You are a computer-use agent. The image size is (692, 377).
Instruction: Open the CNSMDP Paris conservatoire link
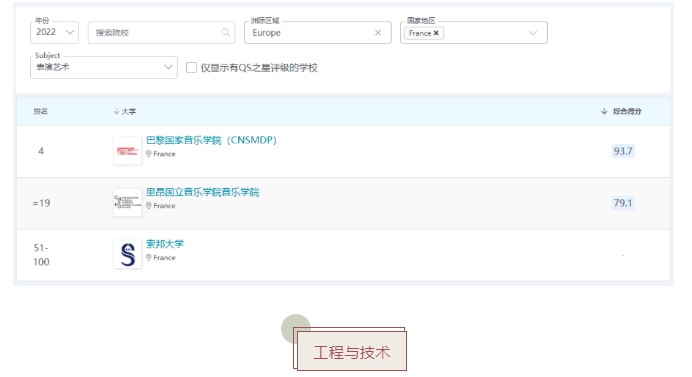pyautogui.click(x=211, y=140)
